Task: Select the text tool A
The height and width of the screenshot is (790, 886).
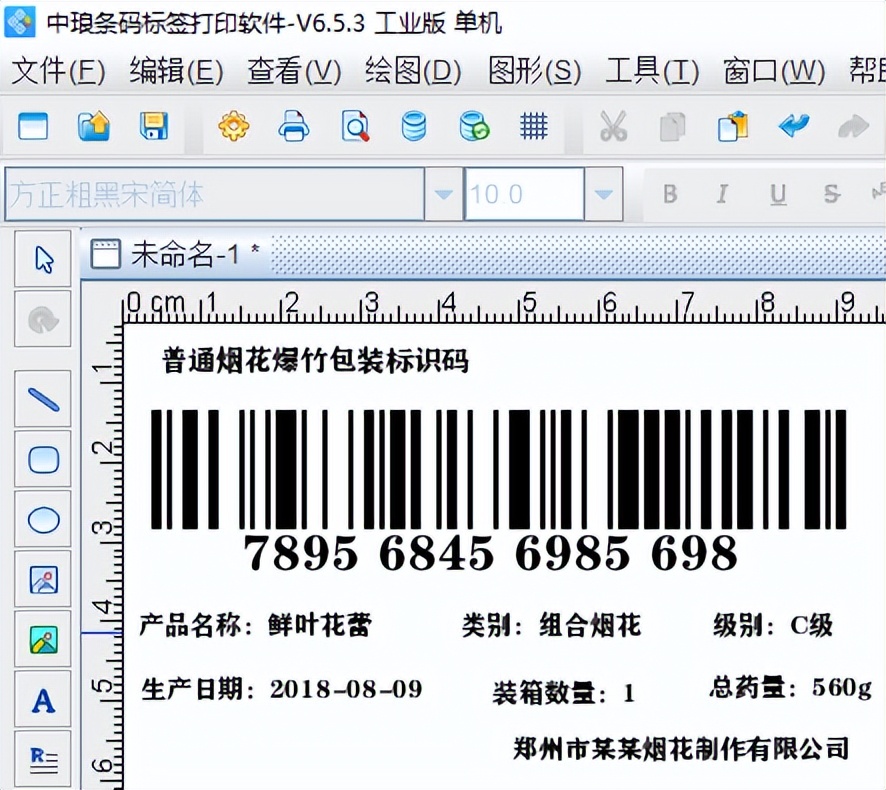Action: (x=43, y=700)
